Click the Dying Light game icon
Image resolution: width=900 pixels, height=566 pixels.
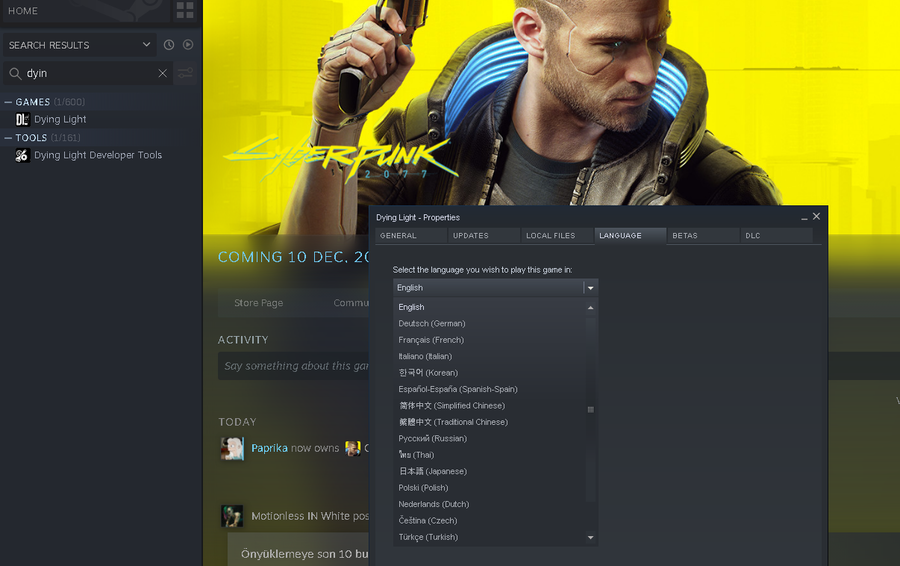click(22, 119)
